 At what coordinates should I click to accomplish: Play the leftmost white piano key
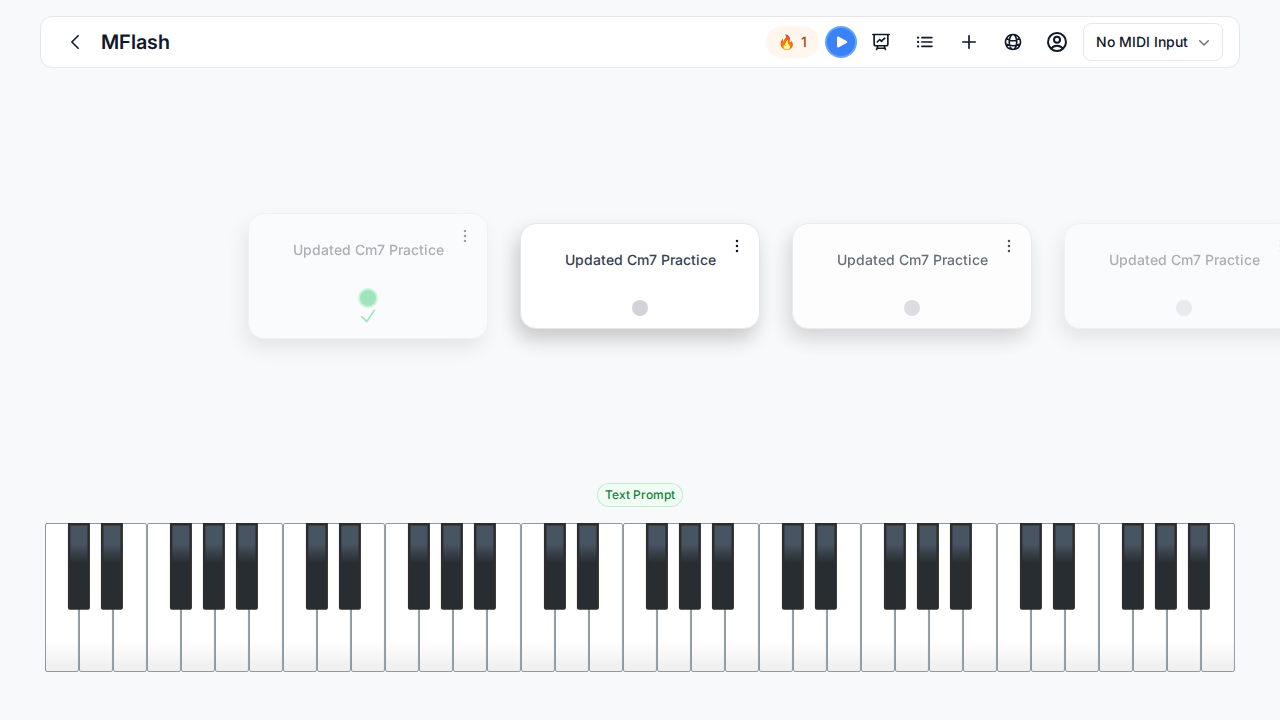coord(60,640)
